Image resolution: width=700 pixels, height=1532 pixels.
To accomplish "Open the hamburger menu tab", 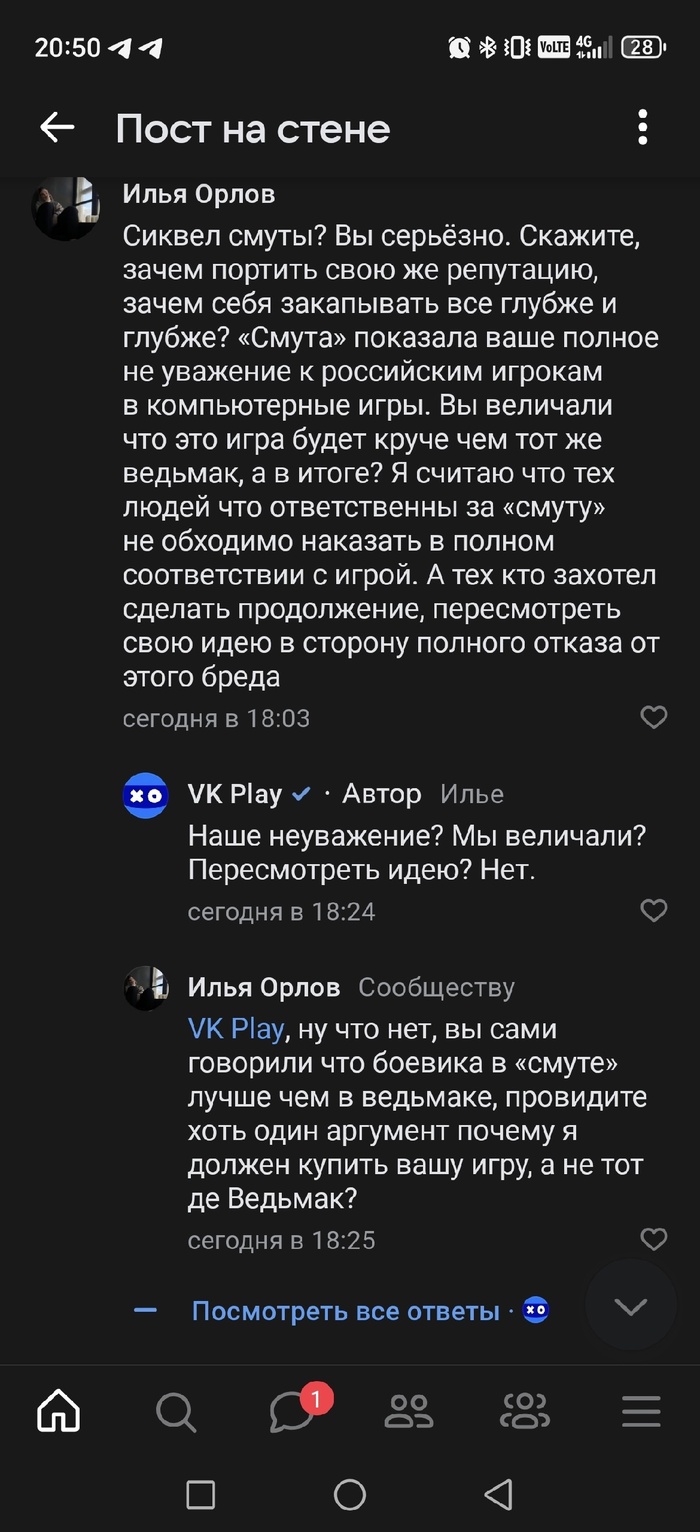I will pos(641,1411).
